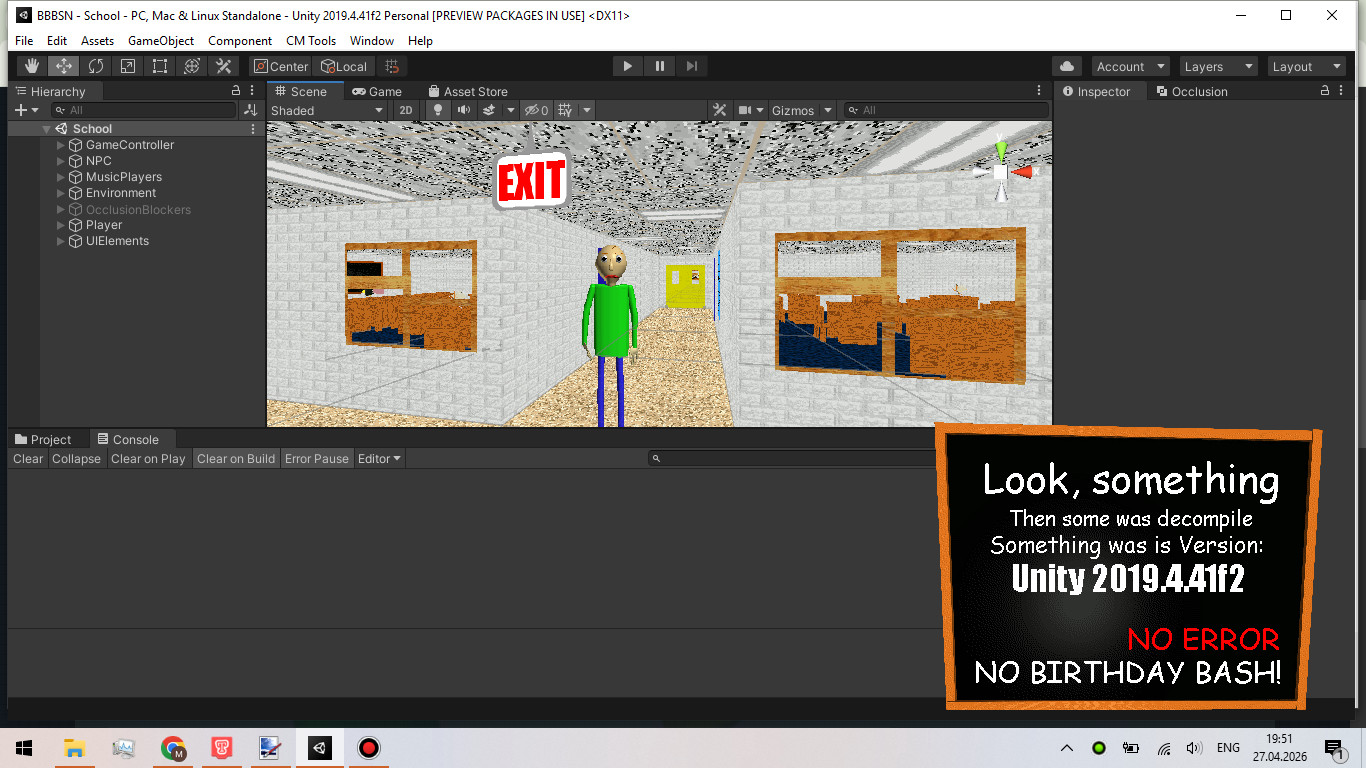Open the GameObject menu

161,41
